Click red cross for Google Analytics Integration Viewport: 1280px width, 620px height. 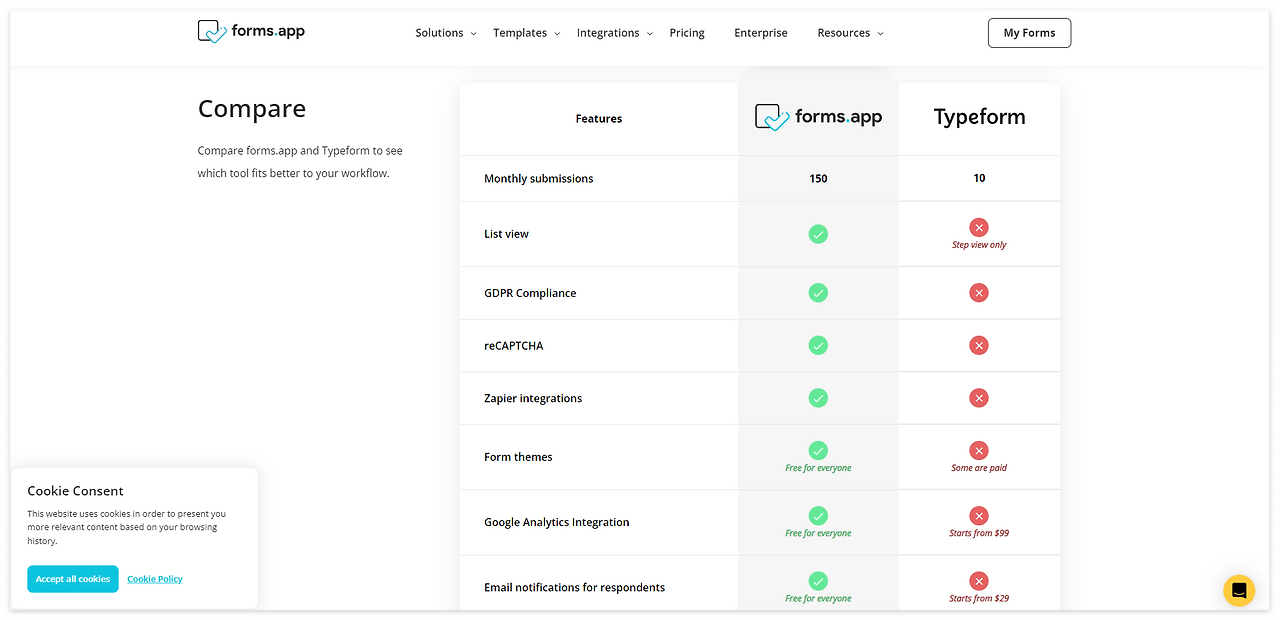pos(979,516)
